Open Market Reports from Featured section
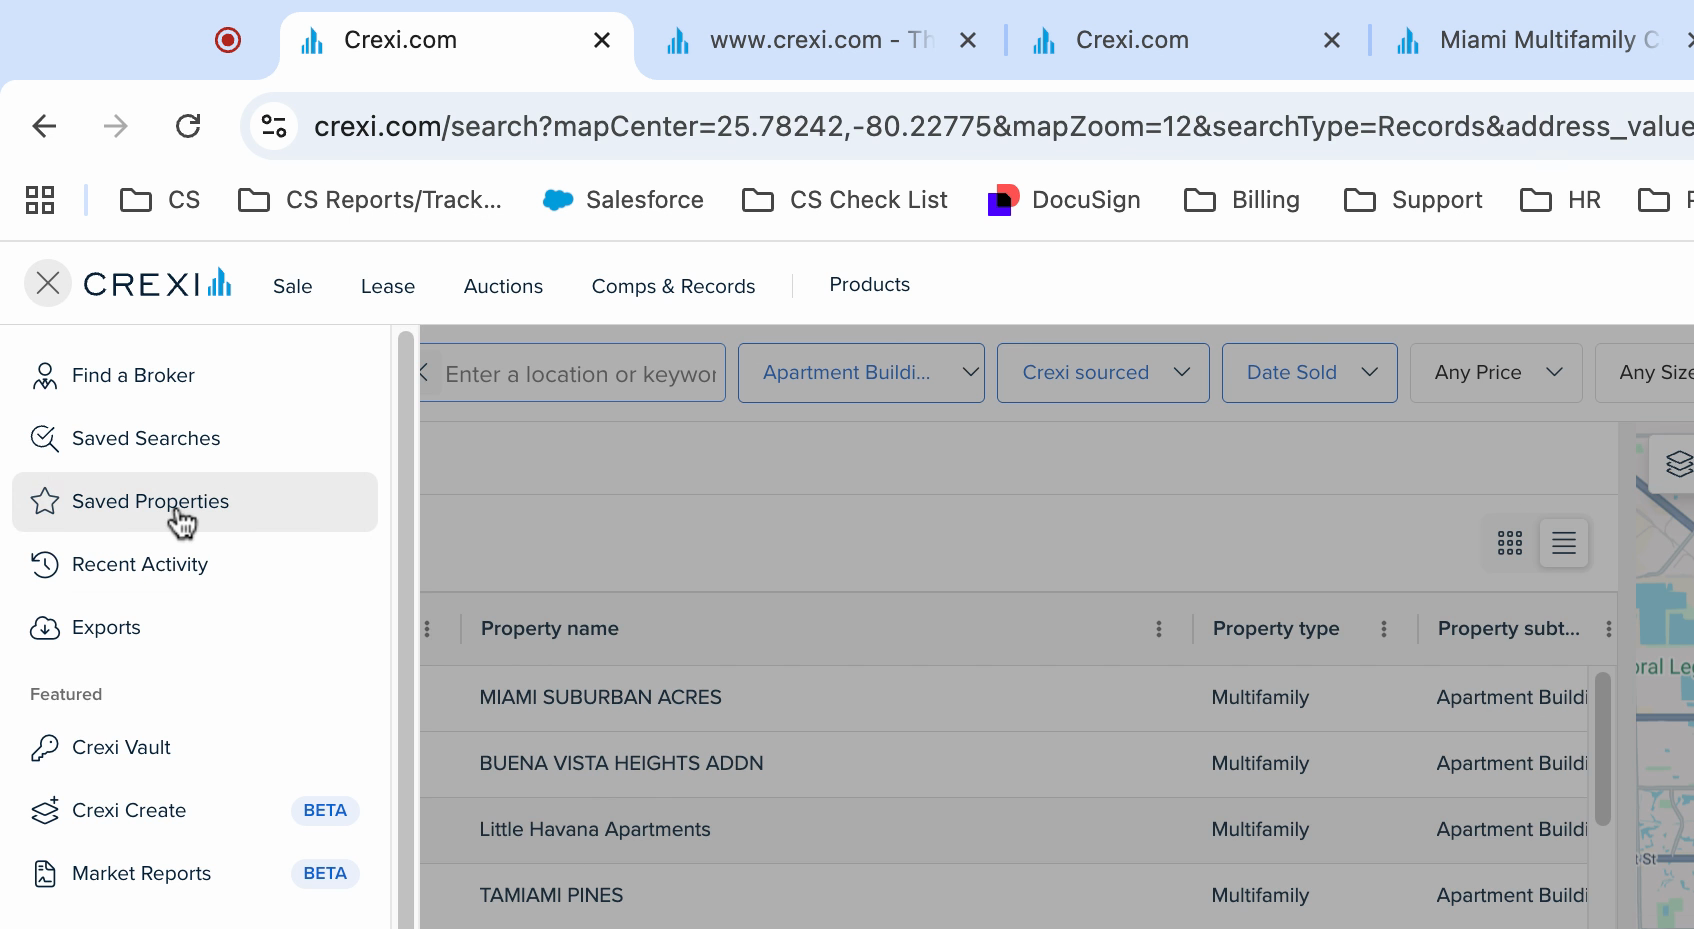Screen dimensions: 1694x929 point(141,874)
